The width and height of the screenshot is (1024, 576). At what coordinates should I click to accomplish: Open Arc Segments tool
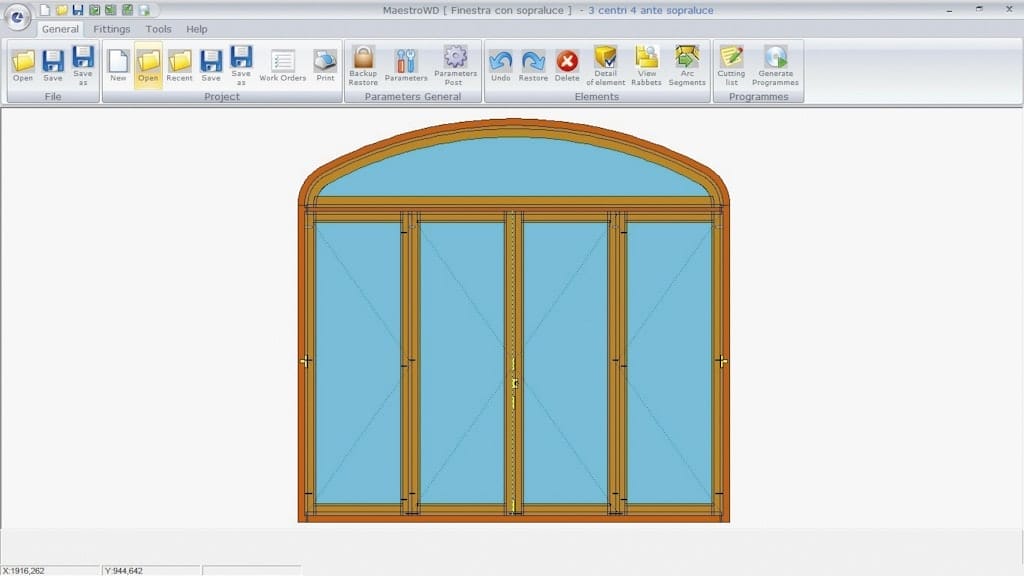tap(687, 65)
